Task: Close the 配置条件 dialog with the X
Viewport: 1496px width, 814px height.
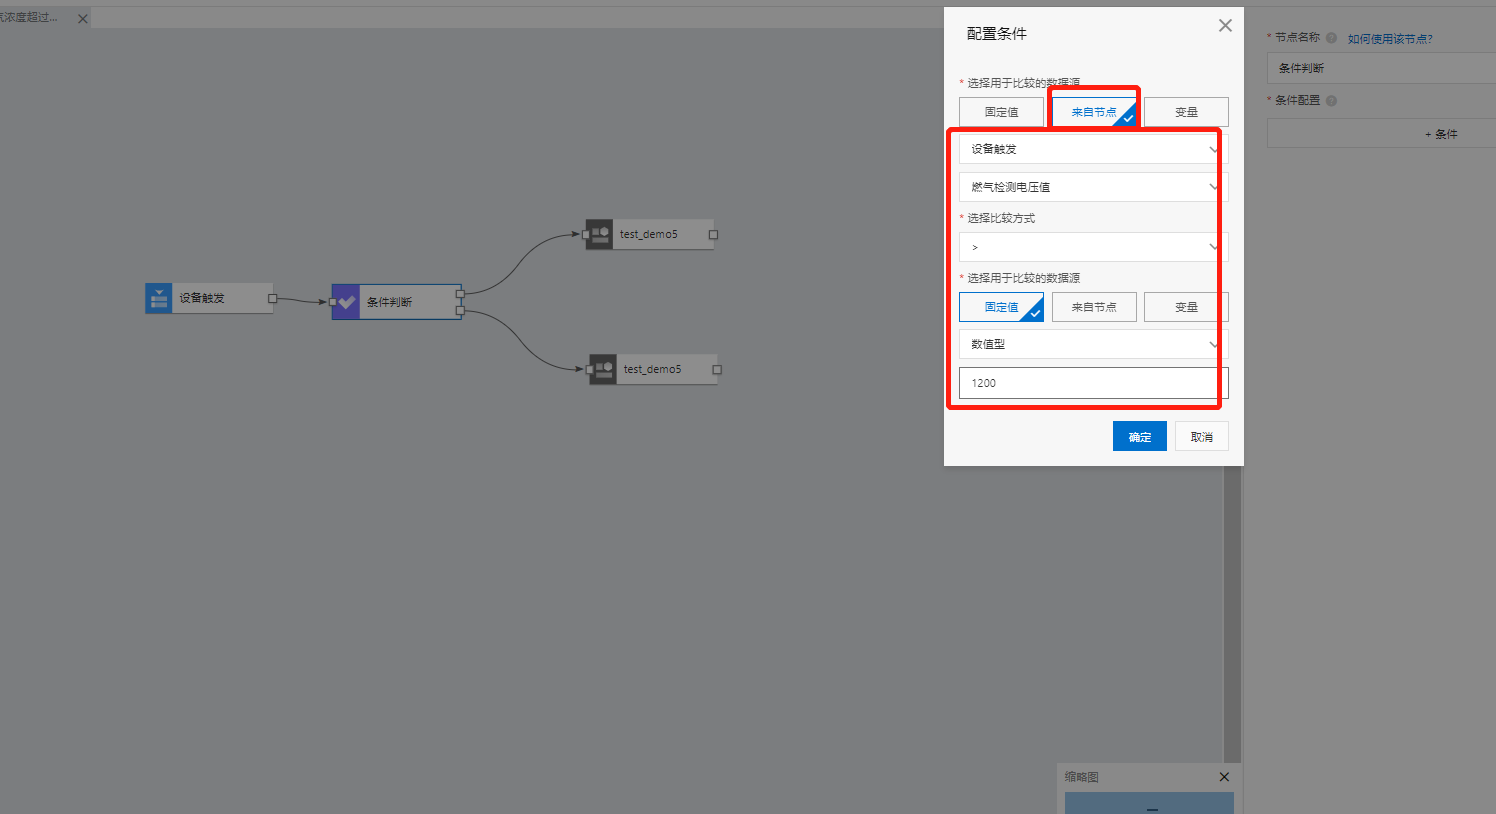Action: click(x=1225, y=26)
